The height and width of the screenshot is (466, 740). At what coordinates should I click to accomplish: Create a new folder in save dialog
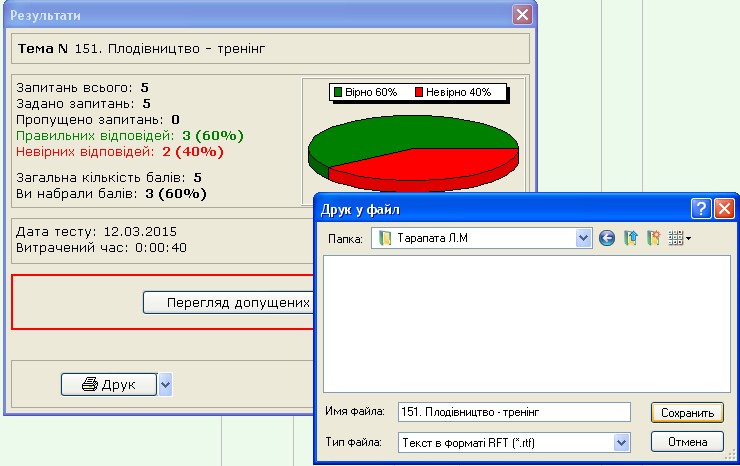click(x=653, y=238)
